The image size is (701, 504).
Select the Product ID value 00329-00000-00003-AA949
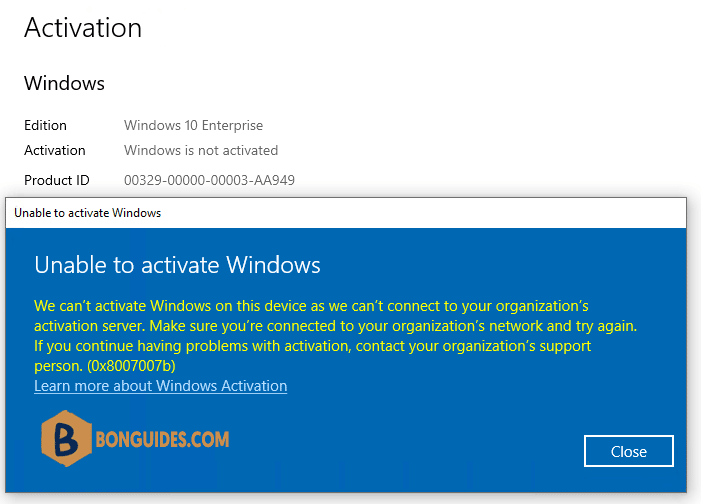pyautogui.click(x=209, y=180)
